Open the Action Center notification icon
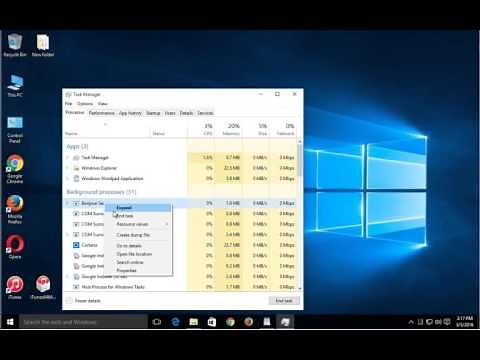 [x=447, y=322]
